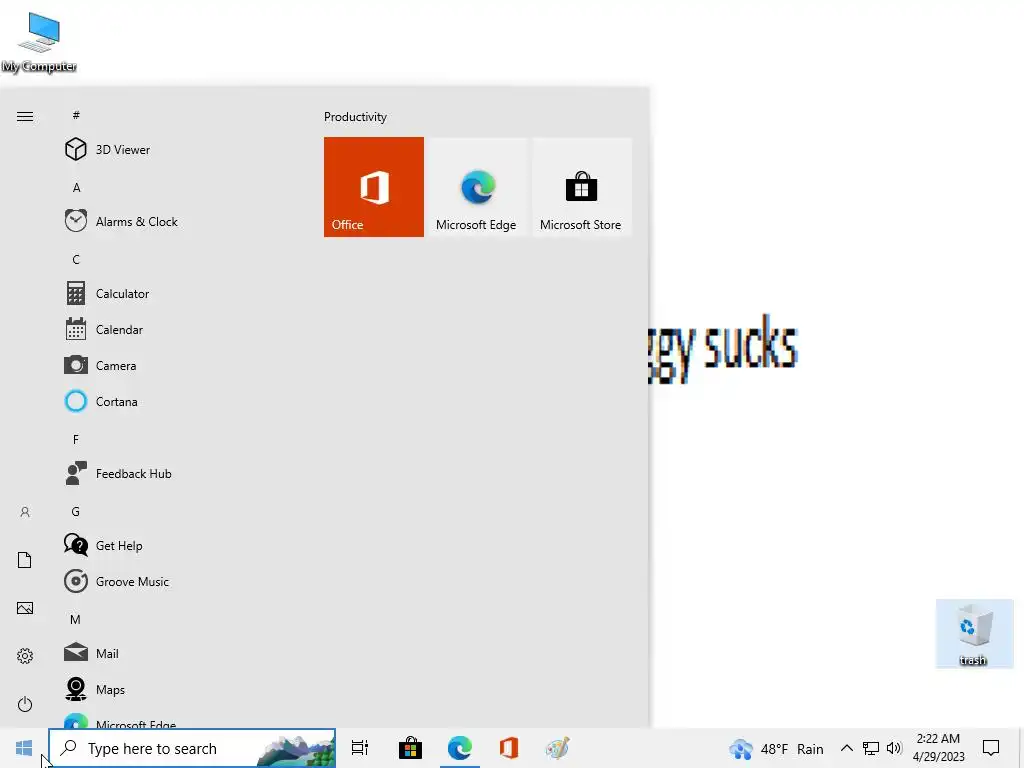Click the Office tile in Productivity
This screenshot has height=768, width=1024.
pyautogui.click(x=374, y=187)
